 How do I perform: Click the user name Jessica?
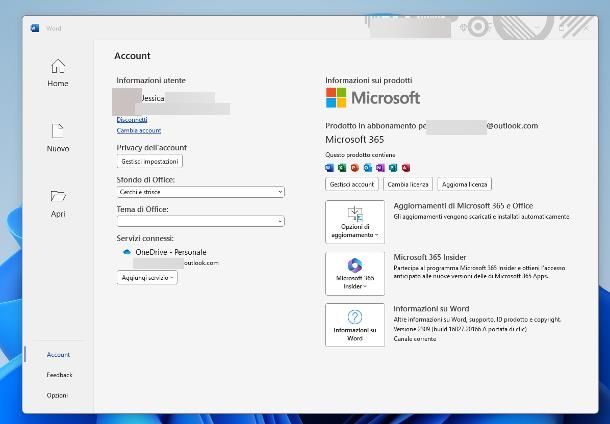tap(152, 98)
